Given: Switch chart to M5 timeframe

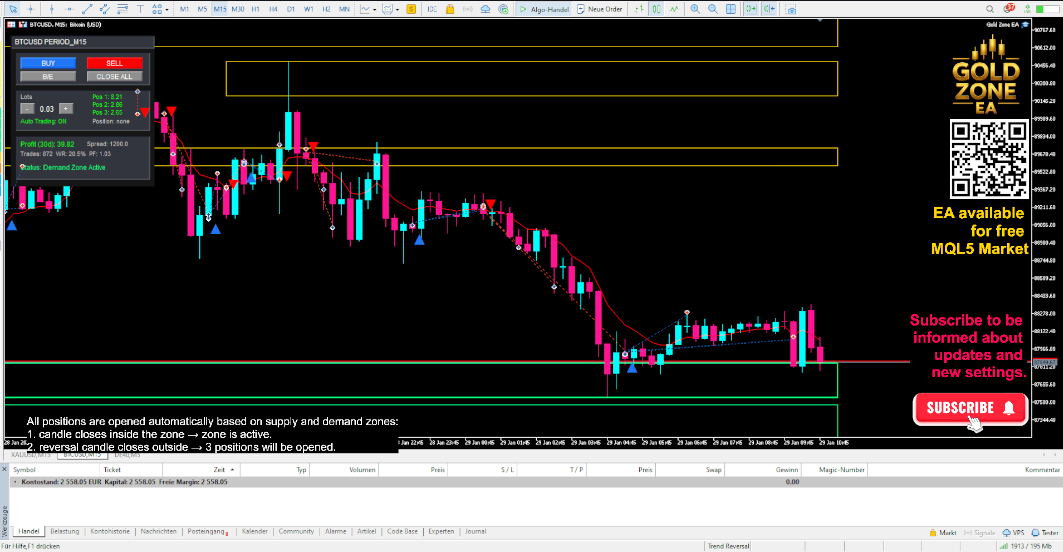Looking at the screenshot, I should (202, 9).
